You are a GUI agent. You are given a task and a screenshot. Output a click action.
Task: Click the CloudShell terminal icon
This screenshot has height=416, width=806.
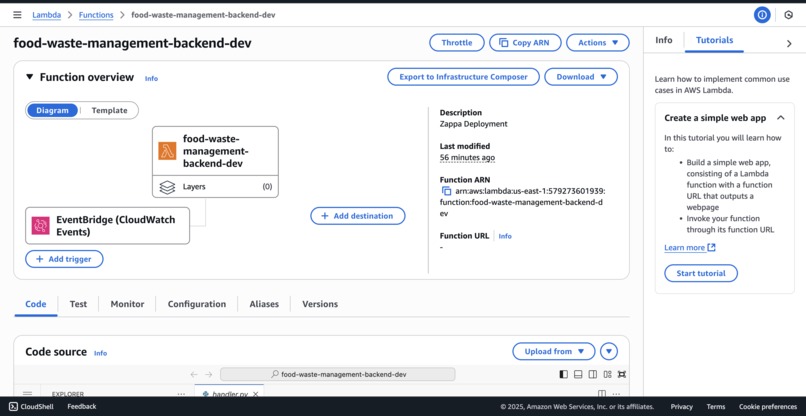pos(13,406)
